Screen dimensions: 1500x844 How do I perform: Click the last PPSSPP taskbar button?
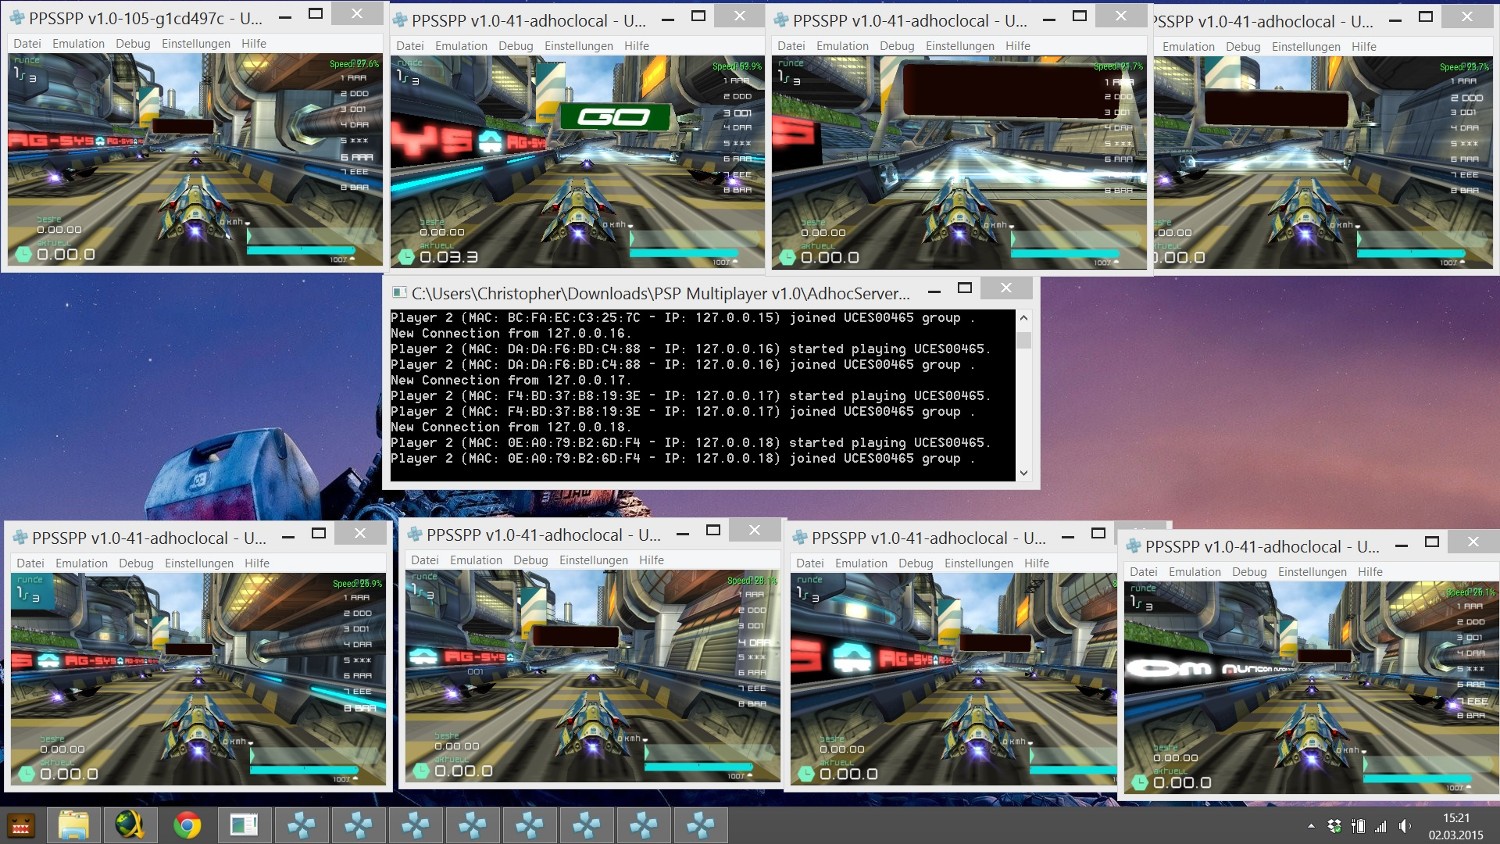[700, 825]
